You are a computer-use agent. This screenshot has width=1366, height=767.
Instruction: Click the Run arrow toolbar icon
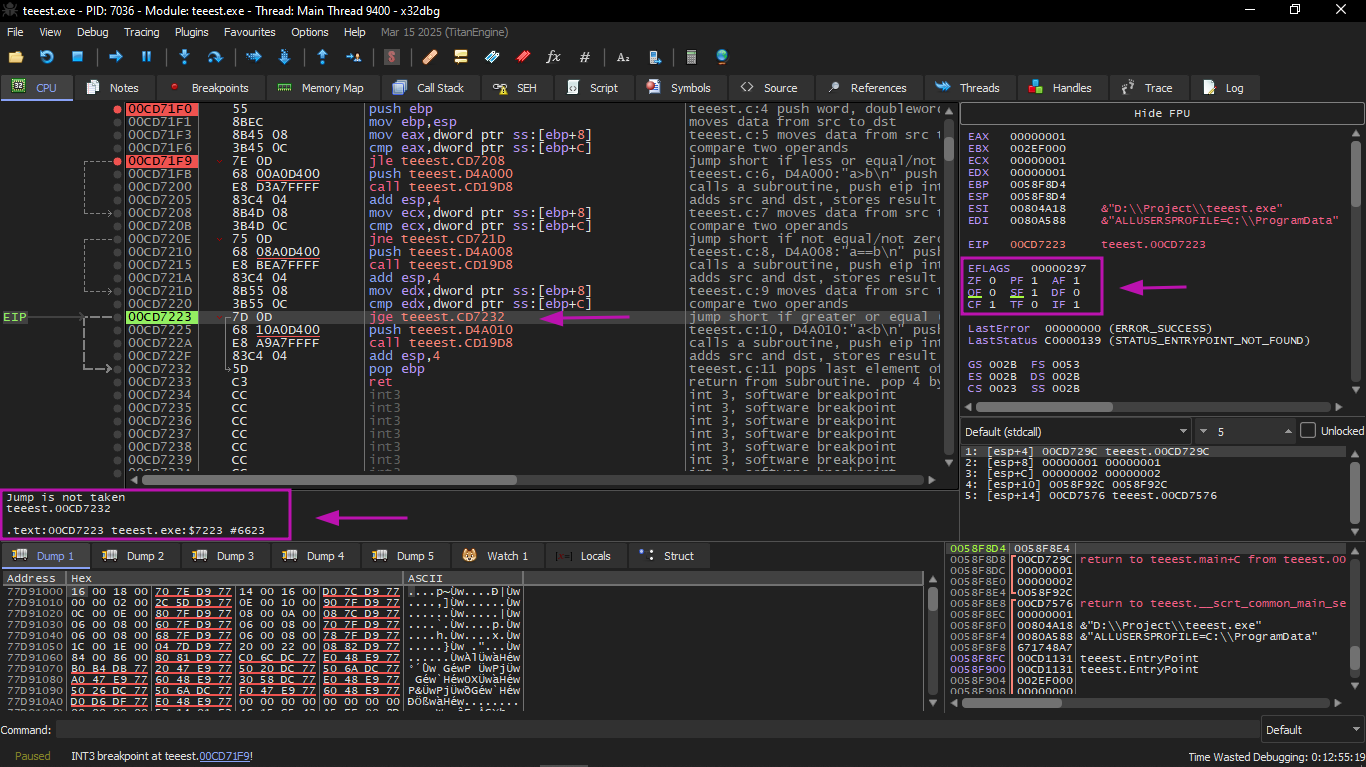pos(116,57)
